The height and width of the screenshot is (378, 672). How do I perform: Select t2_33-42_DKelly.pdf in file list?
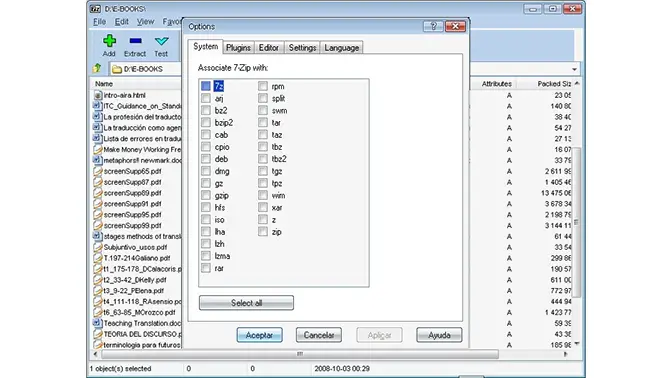click(x=135, y=280)
